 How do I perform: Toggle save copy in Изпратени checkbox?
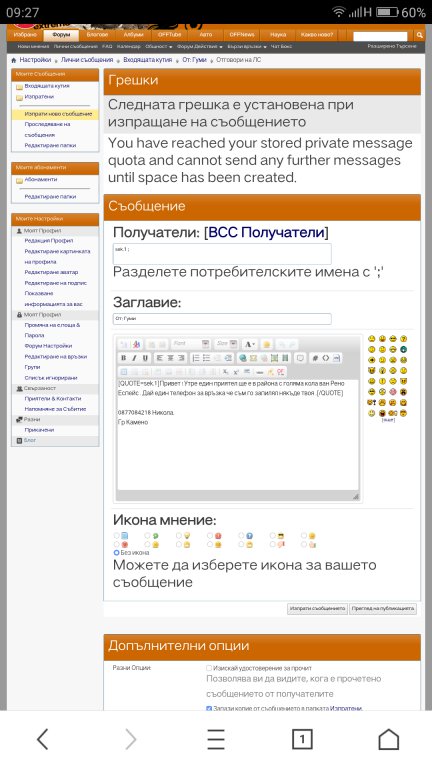point(209,708)
